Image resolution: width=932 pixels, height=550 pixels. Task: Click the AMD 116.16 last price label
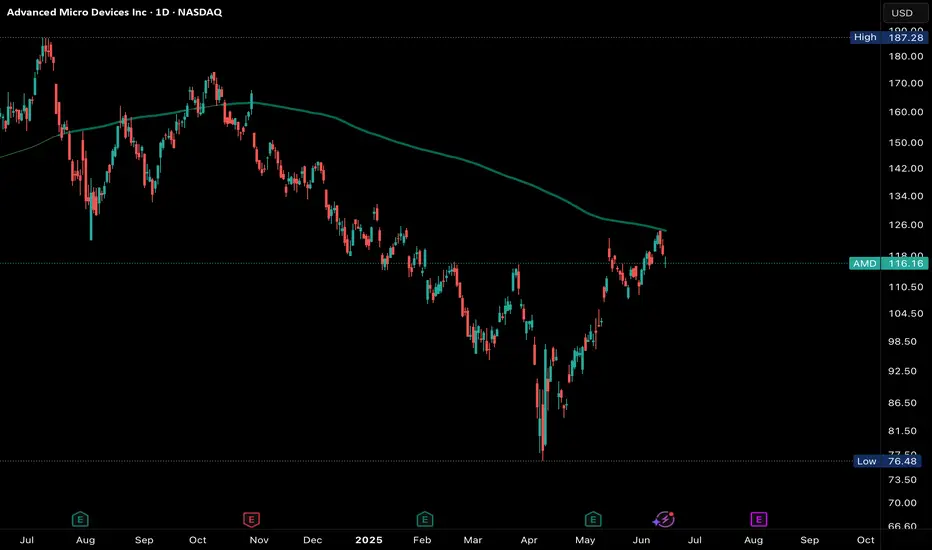click(x=889, y=263)
